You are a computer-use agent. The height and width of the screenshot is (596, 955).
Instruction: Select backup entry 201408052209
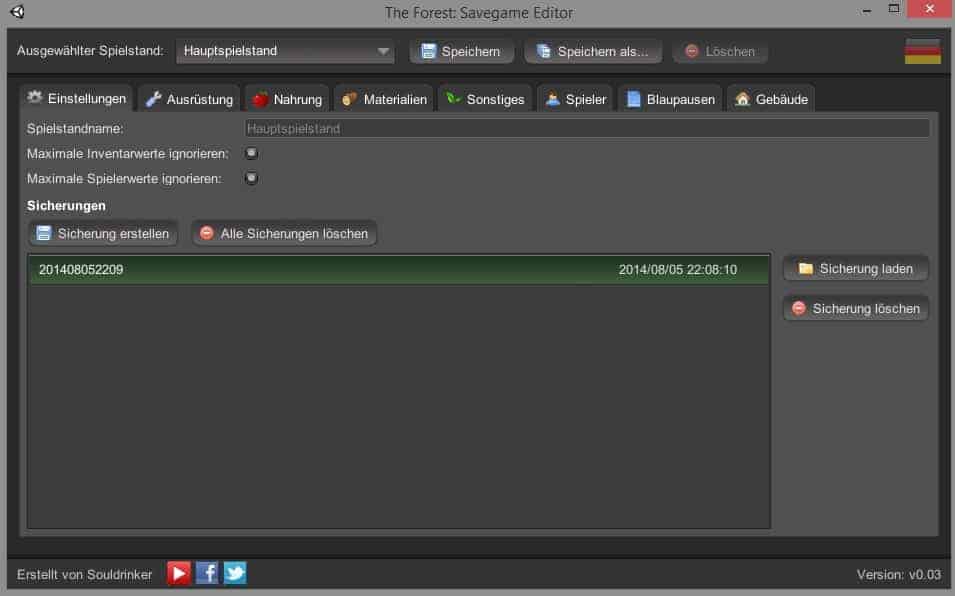(398, 270)
